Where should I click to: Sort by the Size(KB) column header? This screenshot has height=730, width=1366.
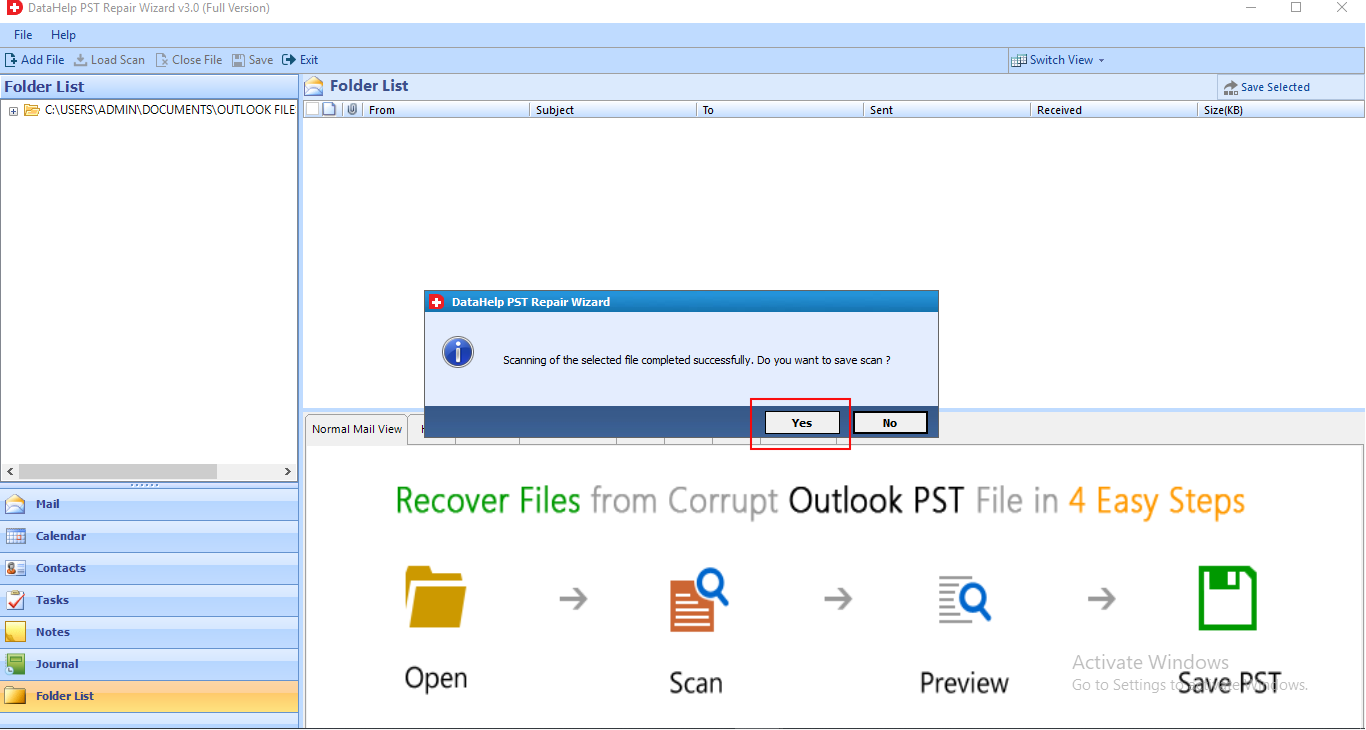point(1281,110)
